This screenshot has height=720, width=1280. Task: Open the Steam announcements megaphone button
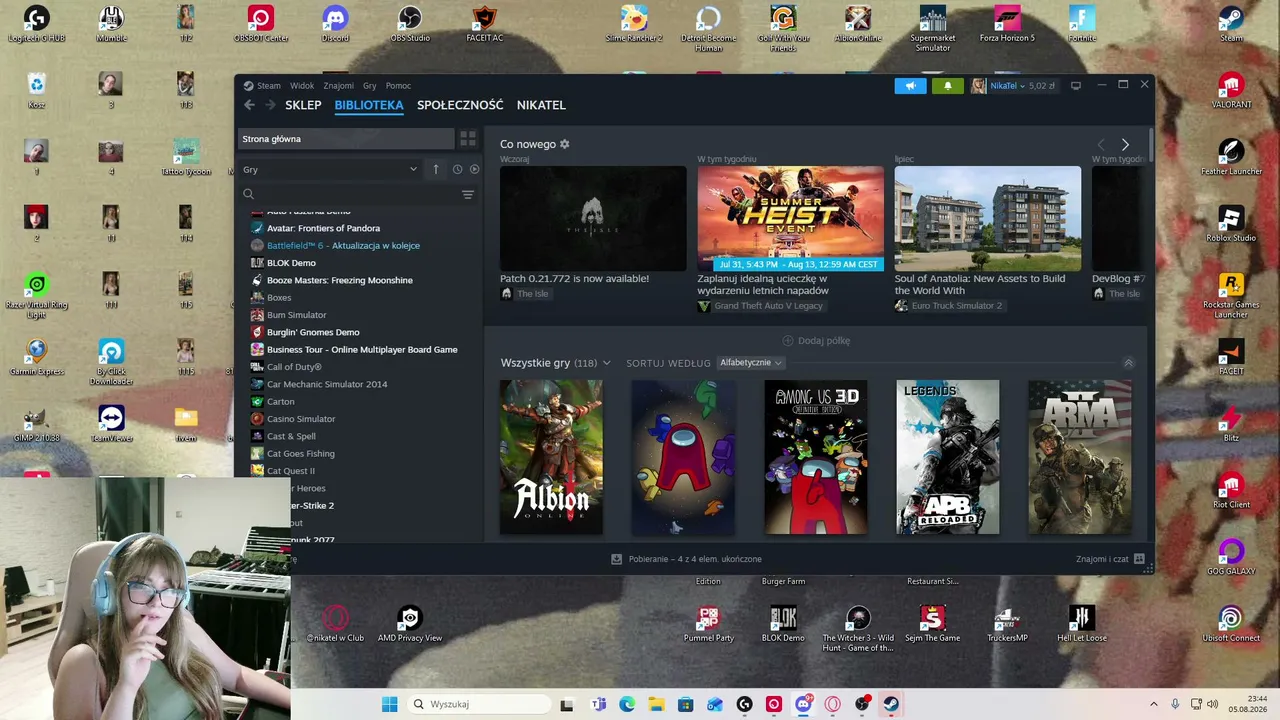tap(910, 86)
